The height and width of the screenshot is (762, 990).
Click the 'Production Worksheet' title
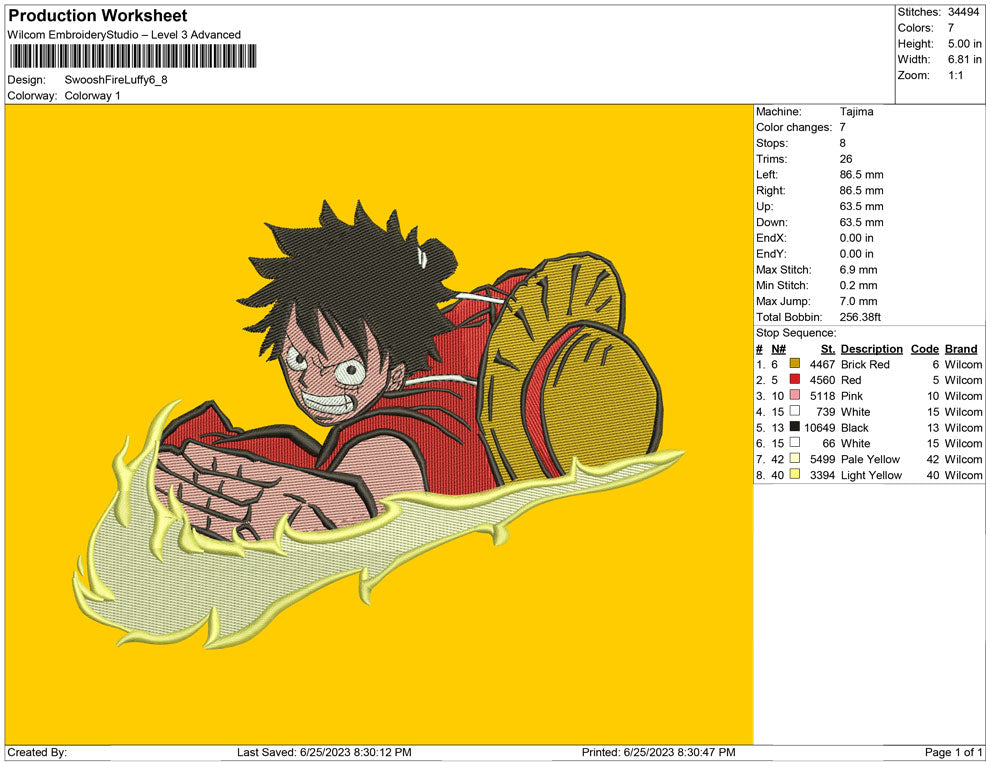pos(98,16)
